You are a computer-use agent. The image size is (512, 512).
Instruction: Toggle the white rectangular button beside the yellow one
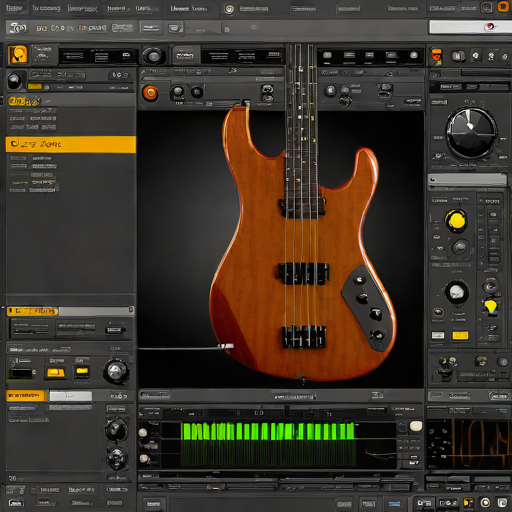tap(438, 335)
